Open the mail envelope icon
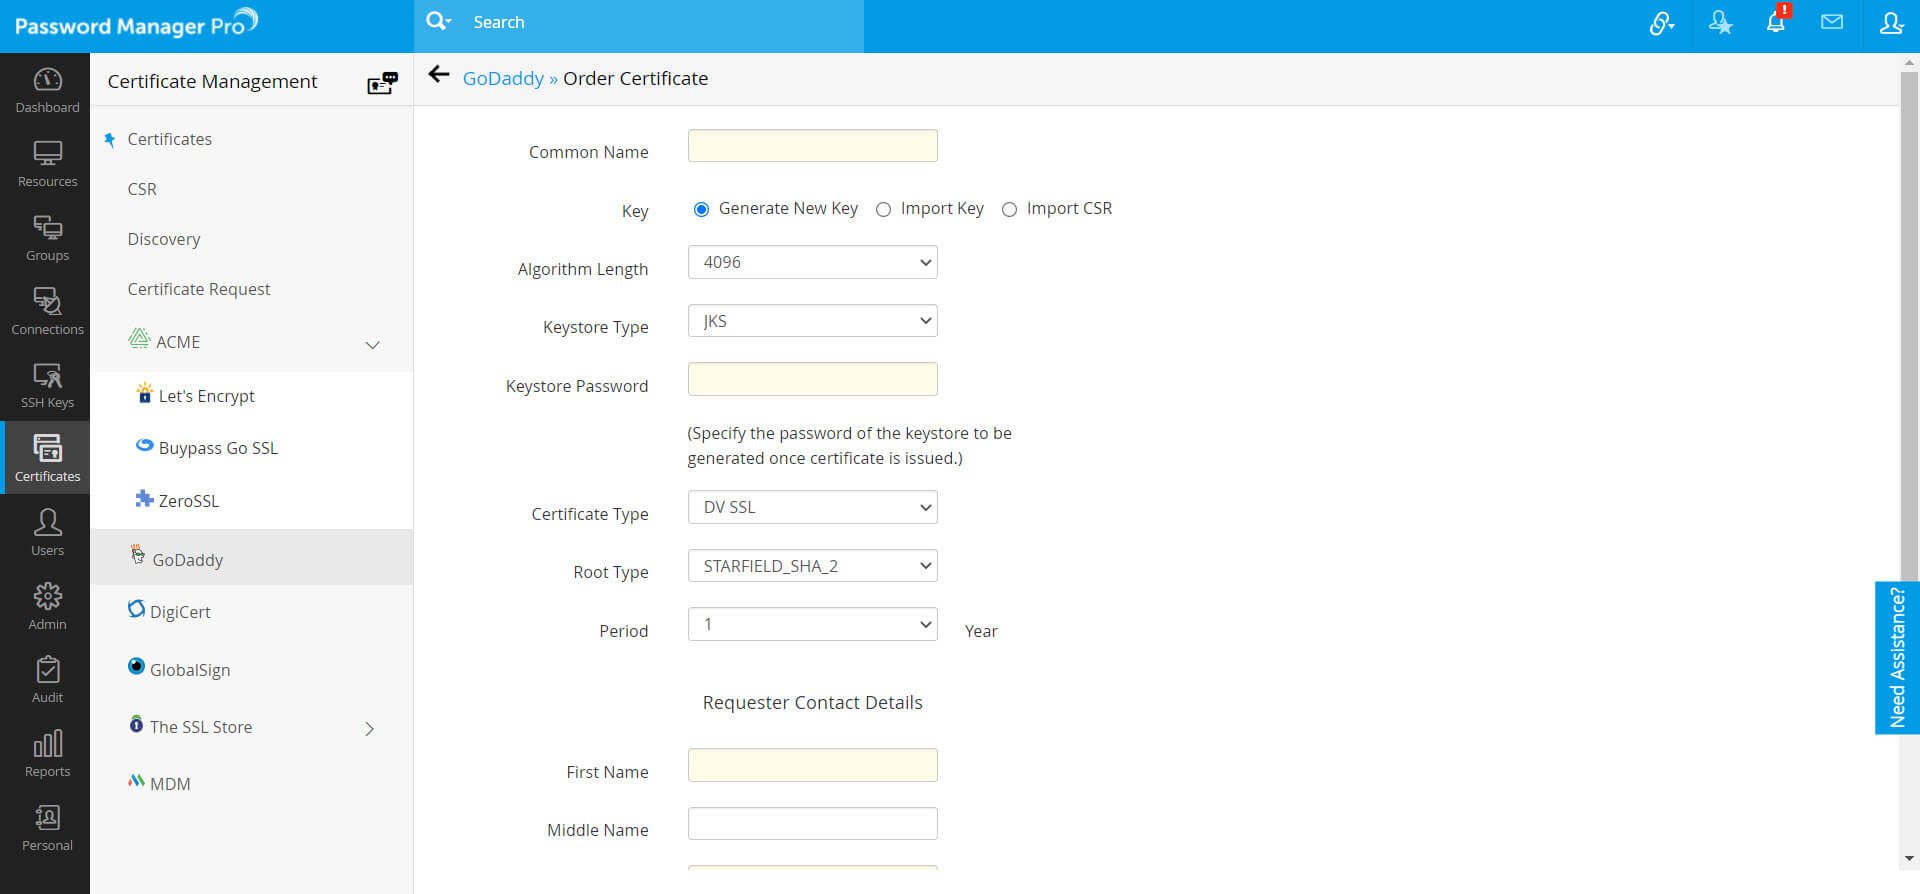 tap(1832, 22)
